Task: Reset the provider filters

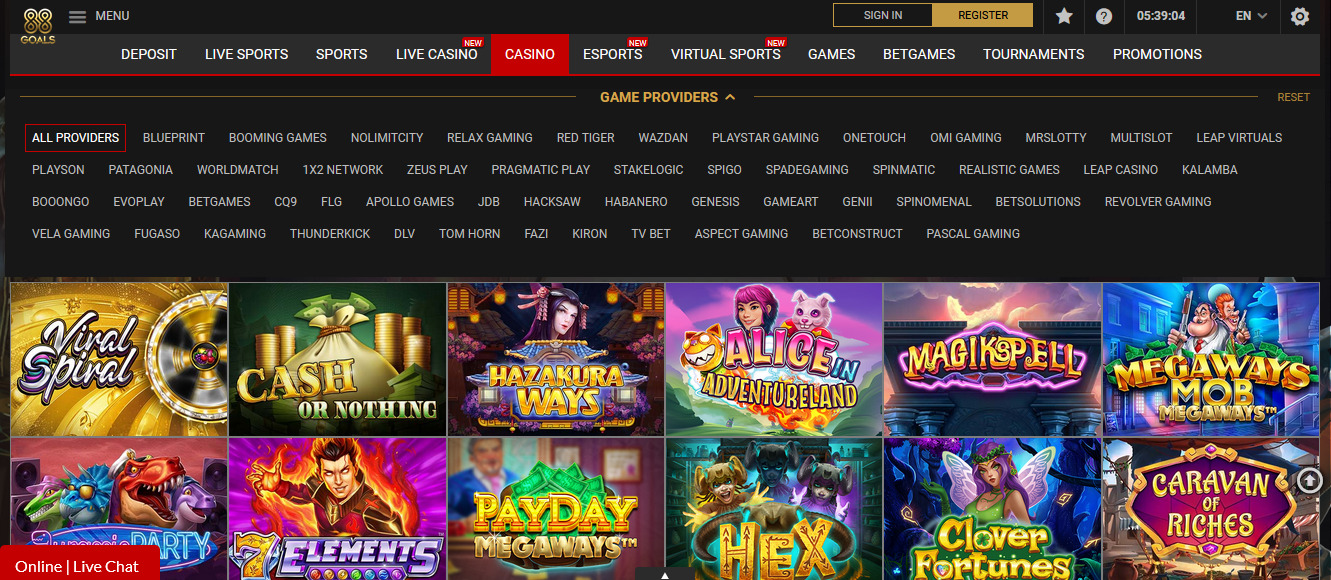Action: (x=1293, y=97)
